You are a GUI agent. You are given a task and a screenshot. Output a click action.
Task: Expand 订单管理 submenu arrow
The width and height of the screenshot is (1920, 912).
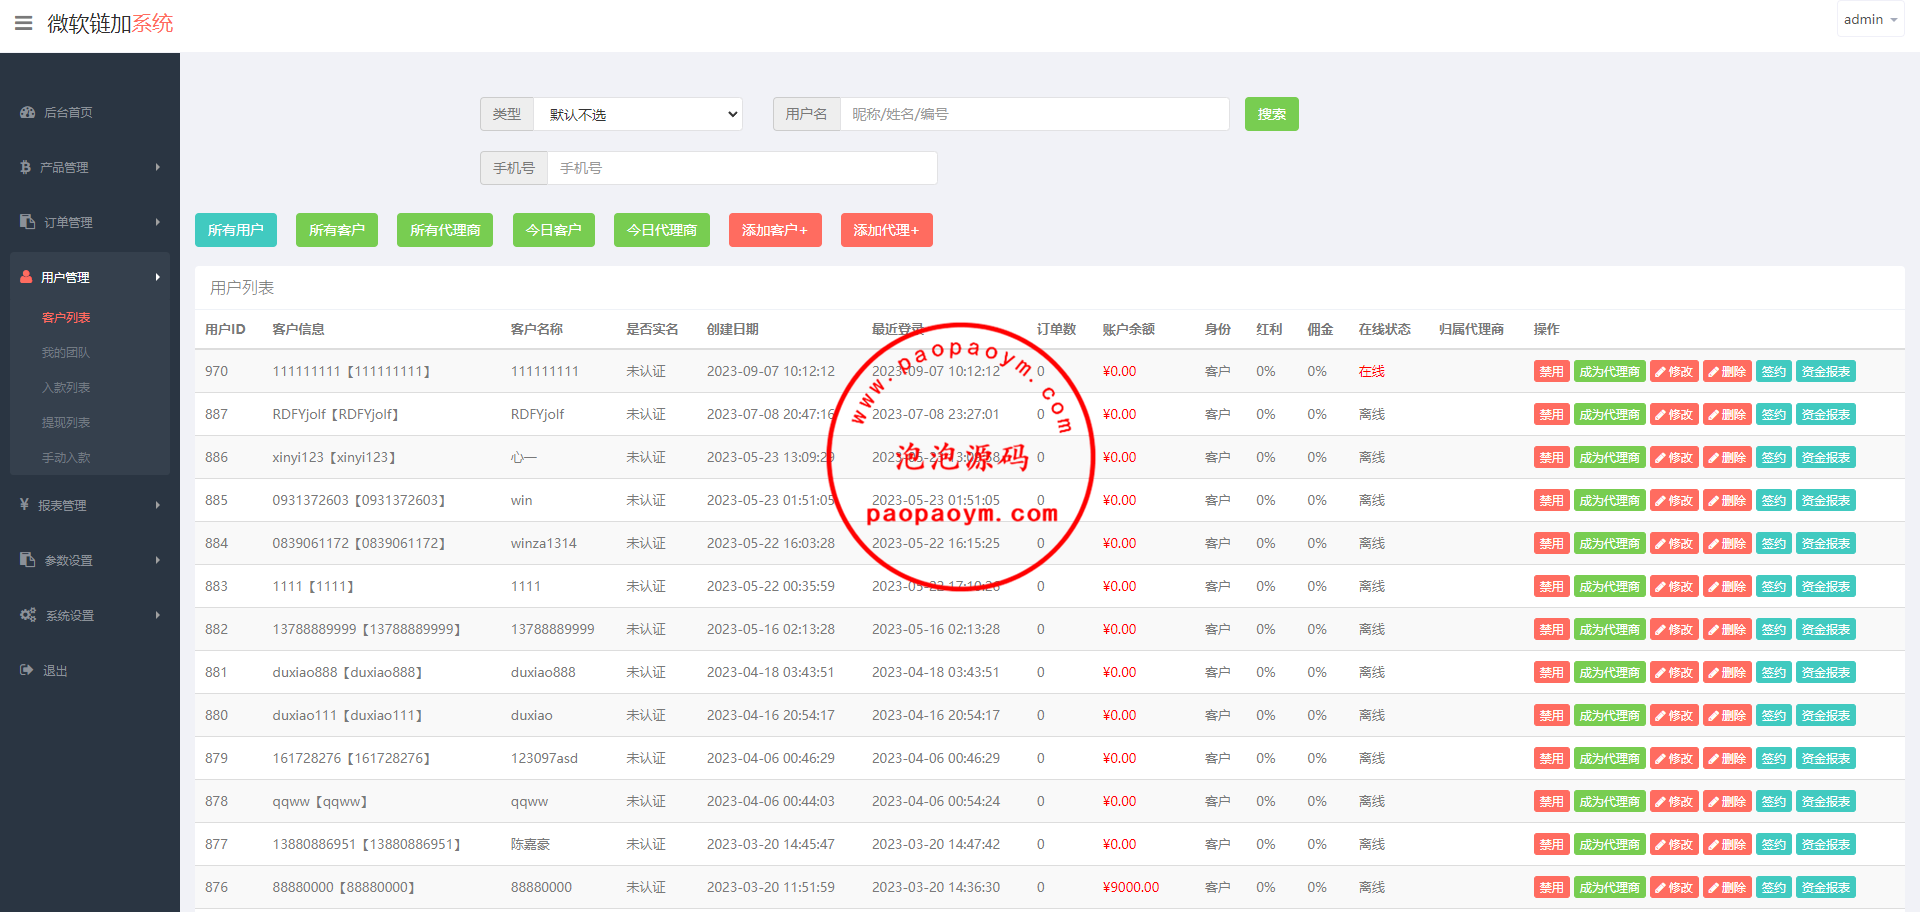click(x=158, y=222)
